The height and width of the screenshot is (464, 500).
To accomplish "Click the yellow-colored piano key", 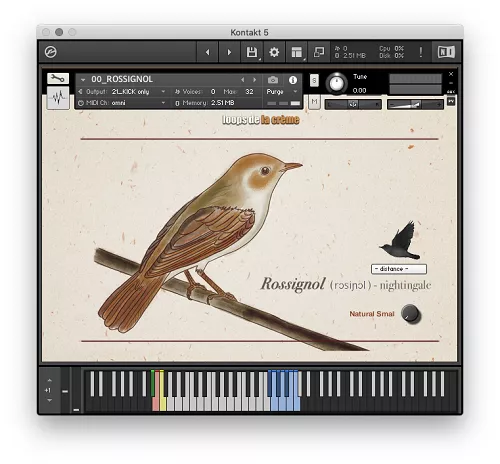I will click(x=163, y=404).
